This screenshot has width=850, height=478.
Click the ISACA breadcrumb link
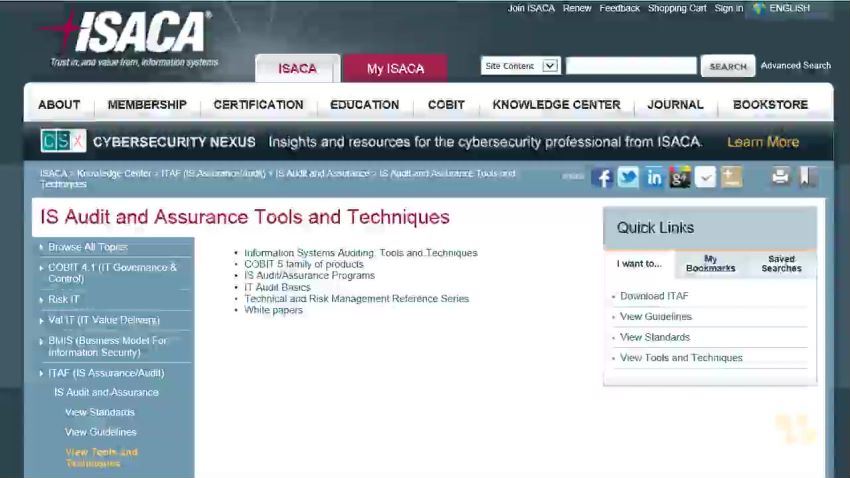pyautogui.click(x=53, y=173)
